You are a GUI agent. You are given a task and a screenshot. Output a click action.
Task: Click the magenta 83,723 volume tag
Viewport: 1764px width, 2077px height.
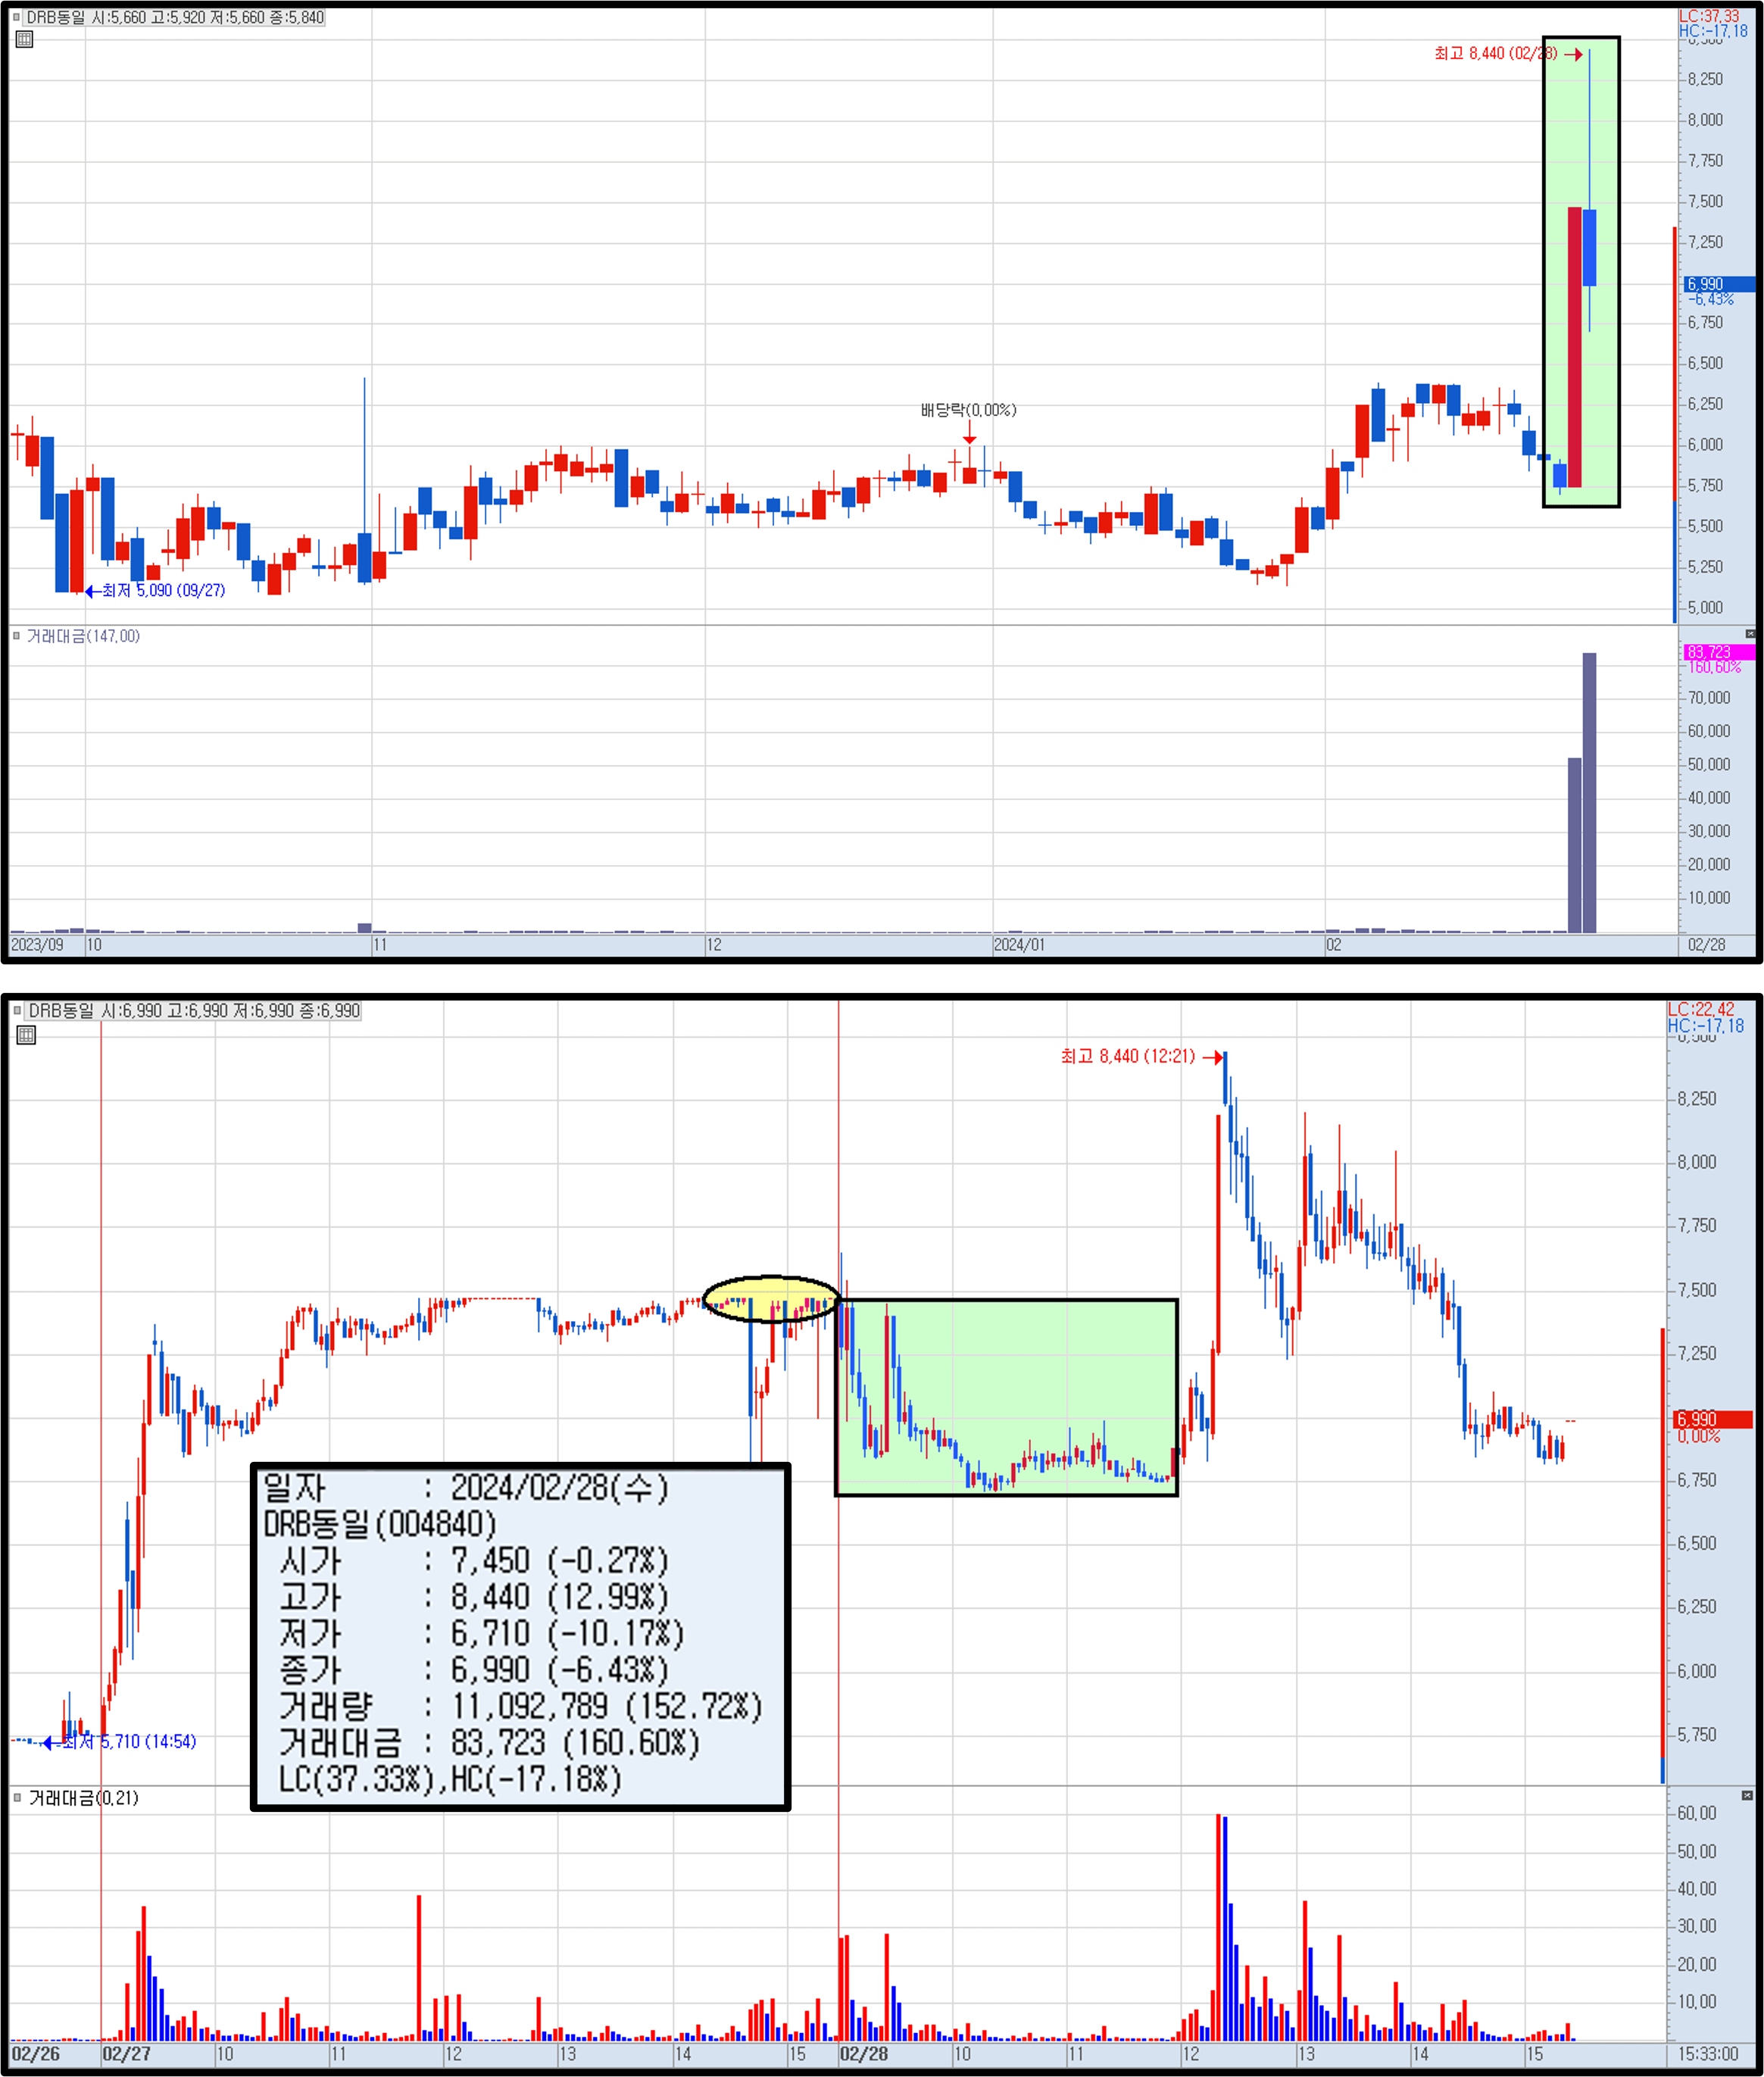(x=1719, y=652)
